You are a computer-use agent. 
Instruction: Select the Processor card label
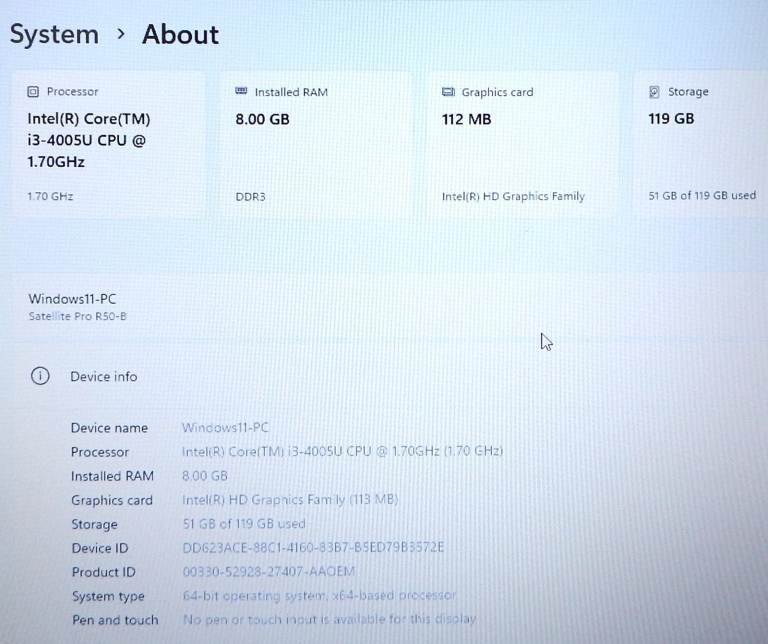pyautogui.click(x=72, y=92)
